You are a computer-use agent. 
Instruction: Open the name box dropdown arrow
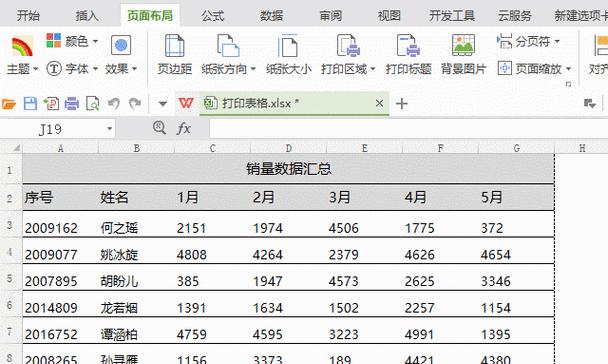[x=110, y=129]
